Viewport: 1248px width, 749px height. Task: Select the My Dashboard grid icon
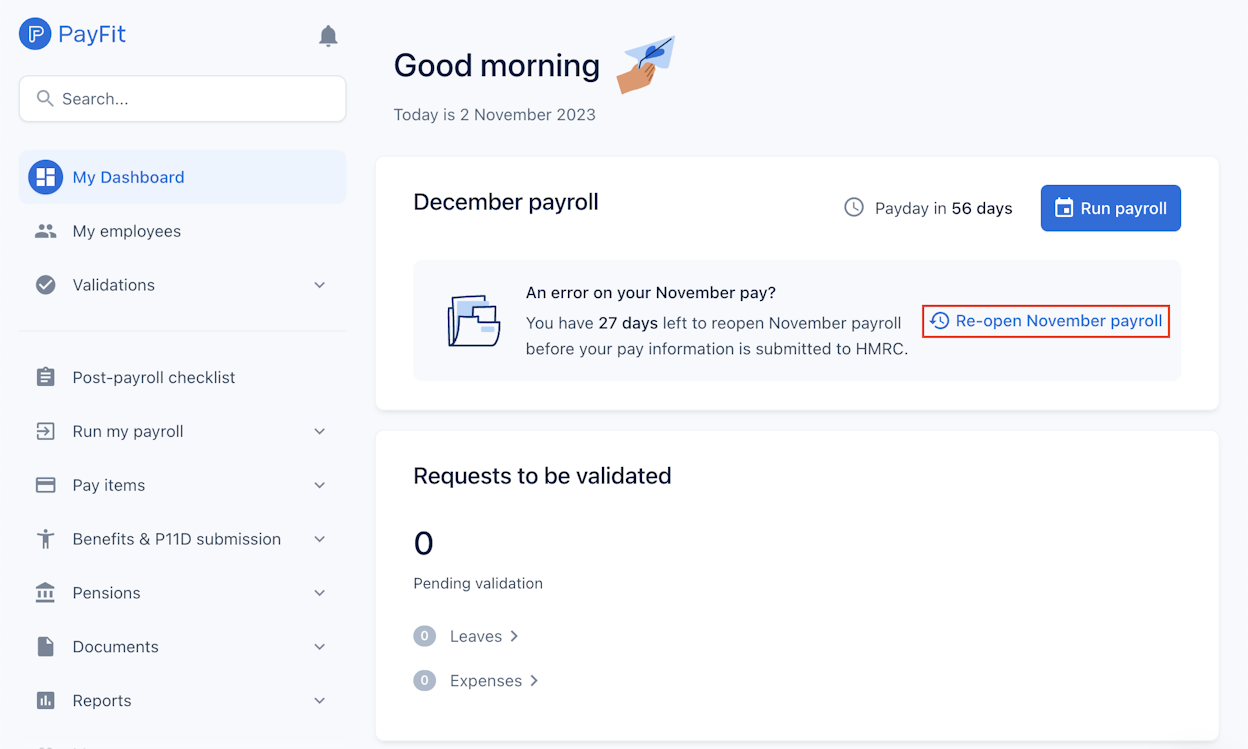point(45,177)
